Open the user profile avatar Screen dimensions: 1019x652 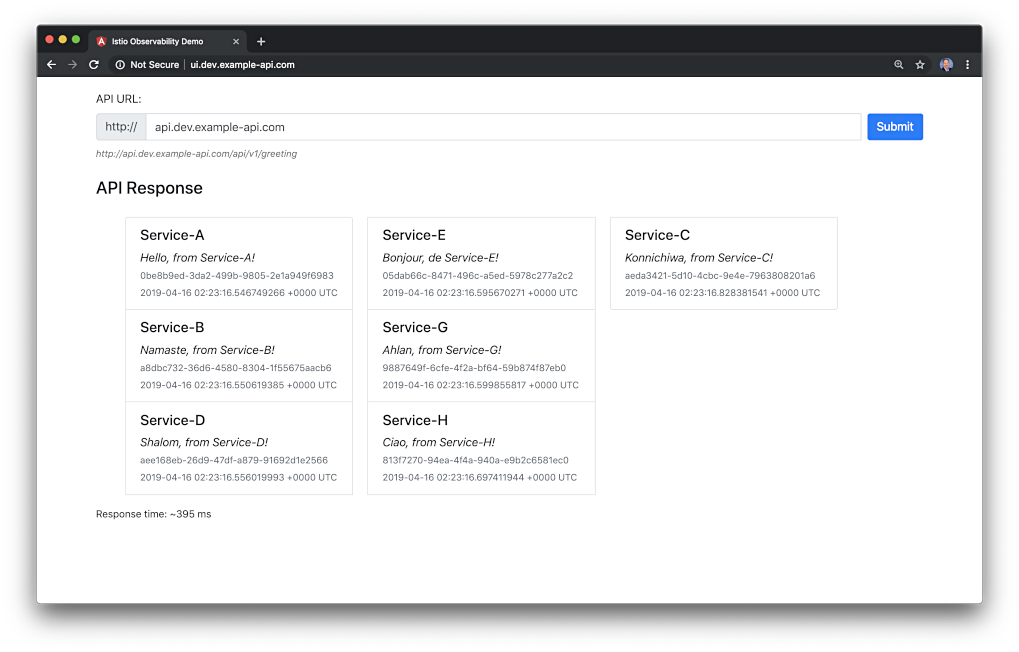[x=946, y=65]
